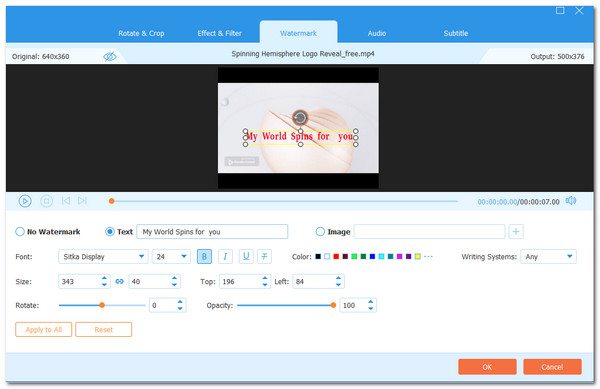Viewport: 600px width, 389px height.
Task: Pick the purple color swatch
Action: (x=409, y=256)
